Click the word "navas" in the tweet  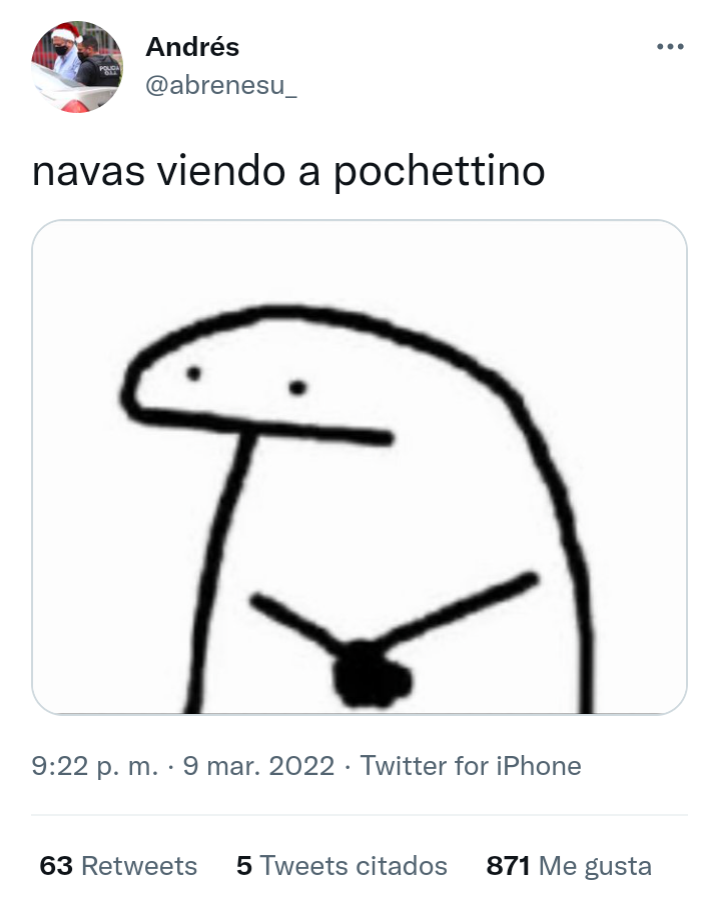click(89, 173)
